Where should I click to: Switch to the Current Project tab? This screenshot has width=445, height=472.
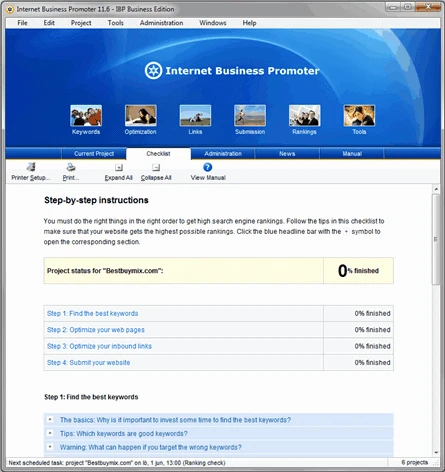click(94, 154)
